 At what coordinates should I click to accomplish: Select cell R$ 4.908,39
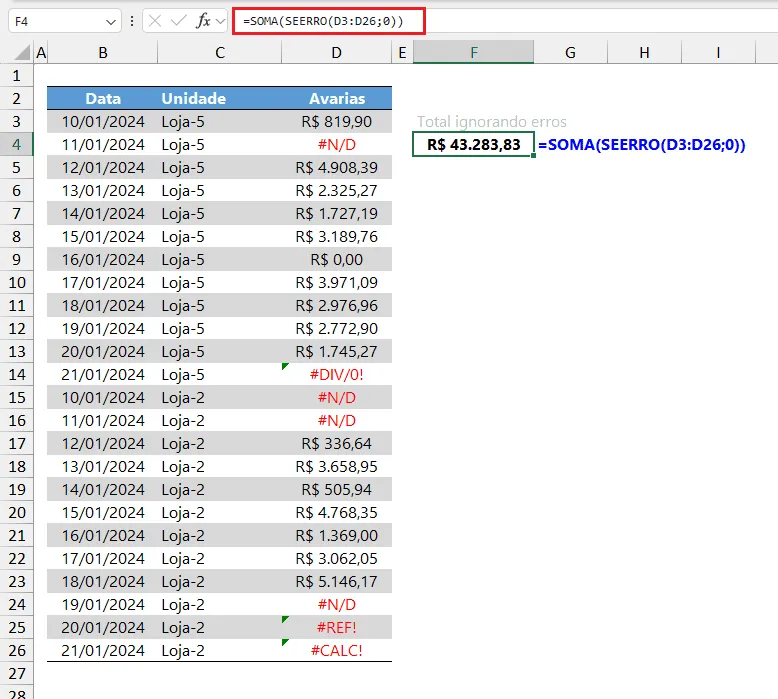tap(336, 168)
